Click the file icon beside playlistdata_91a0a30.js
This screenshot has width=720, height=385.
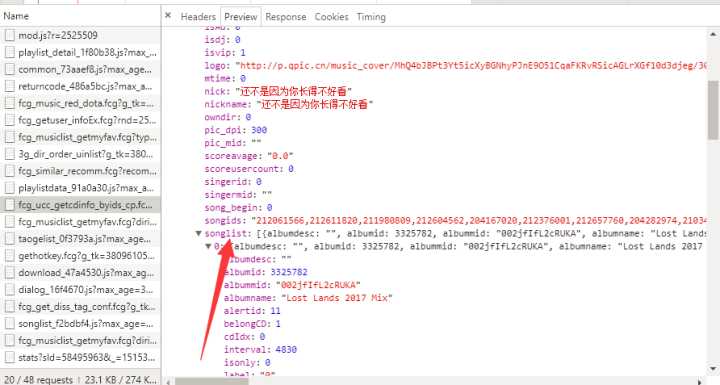click(x=9, y=188)
